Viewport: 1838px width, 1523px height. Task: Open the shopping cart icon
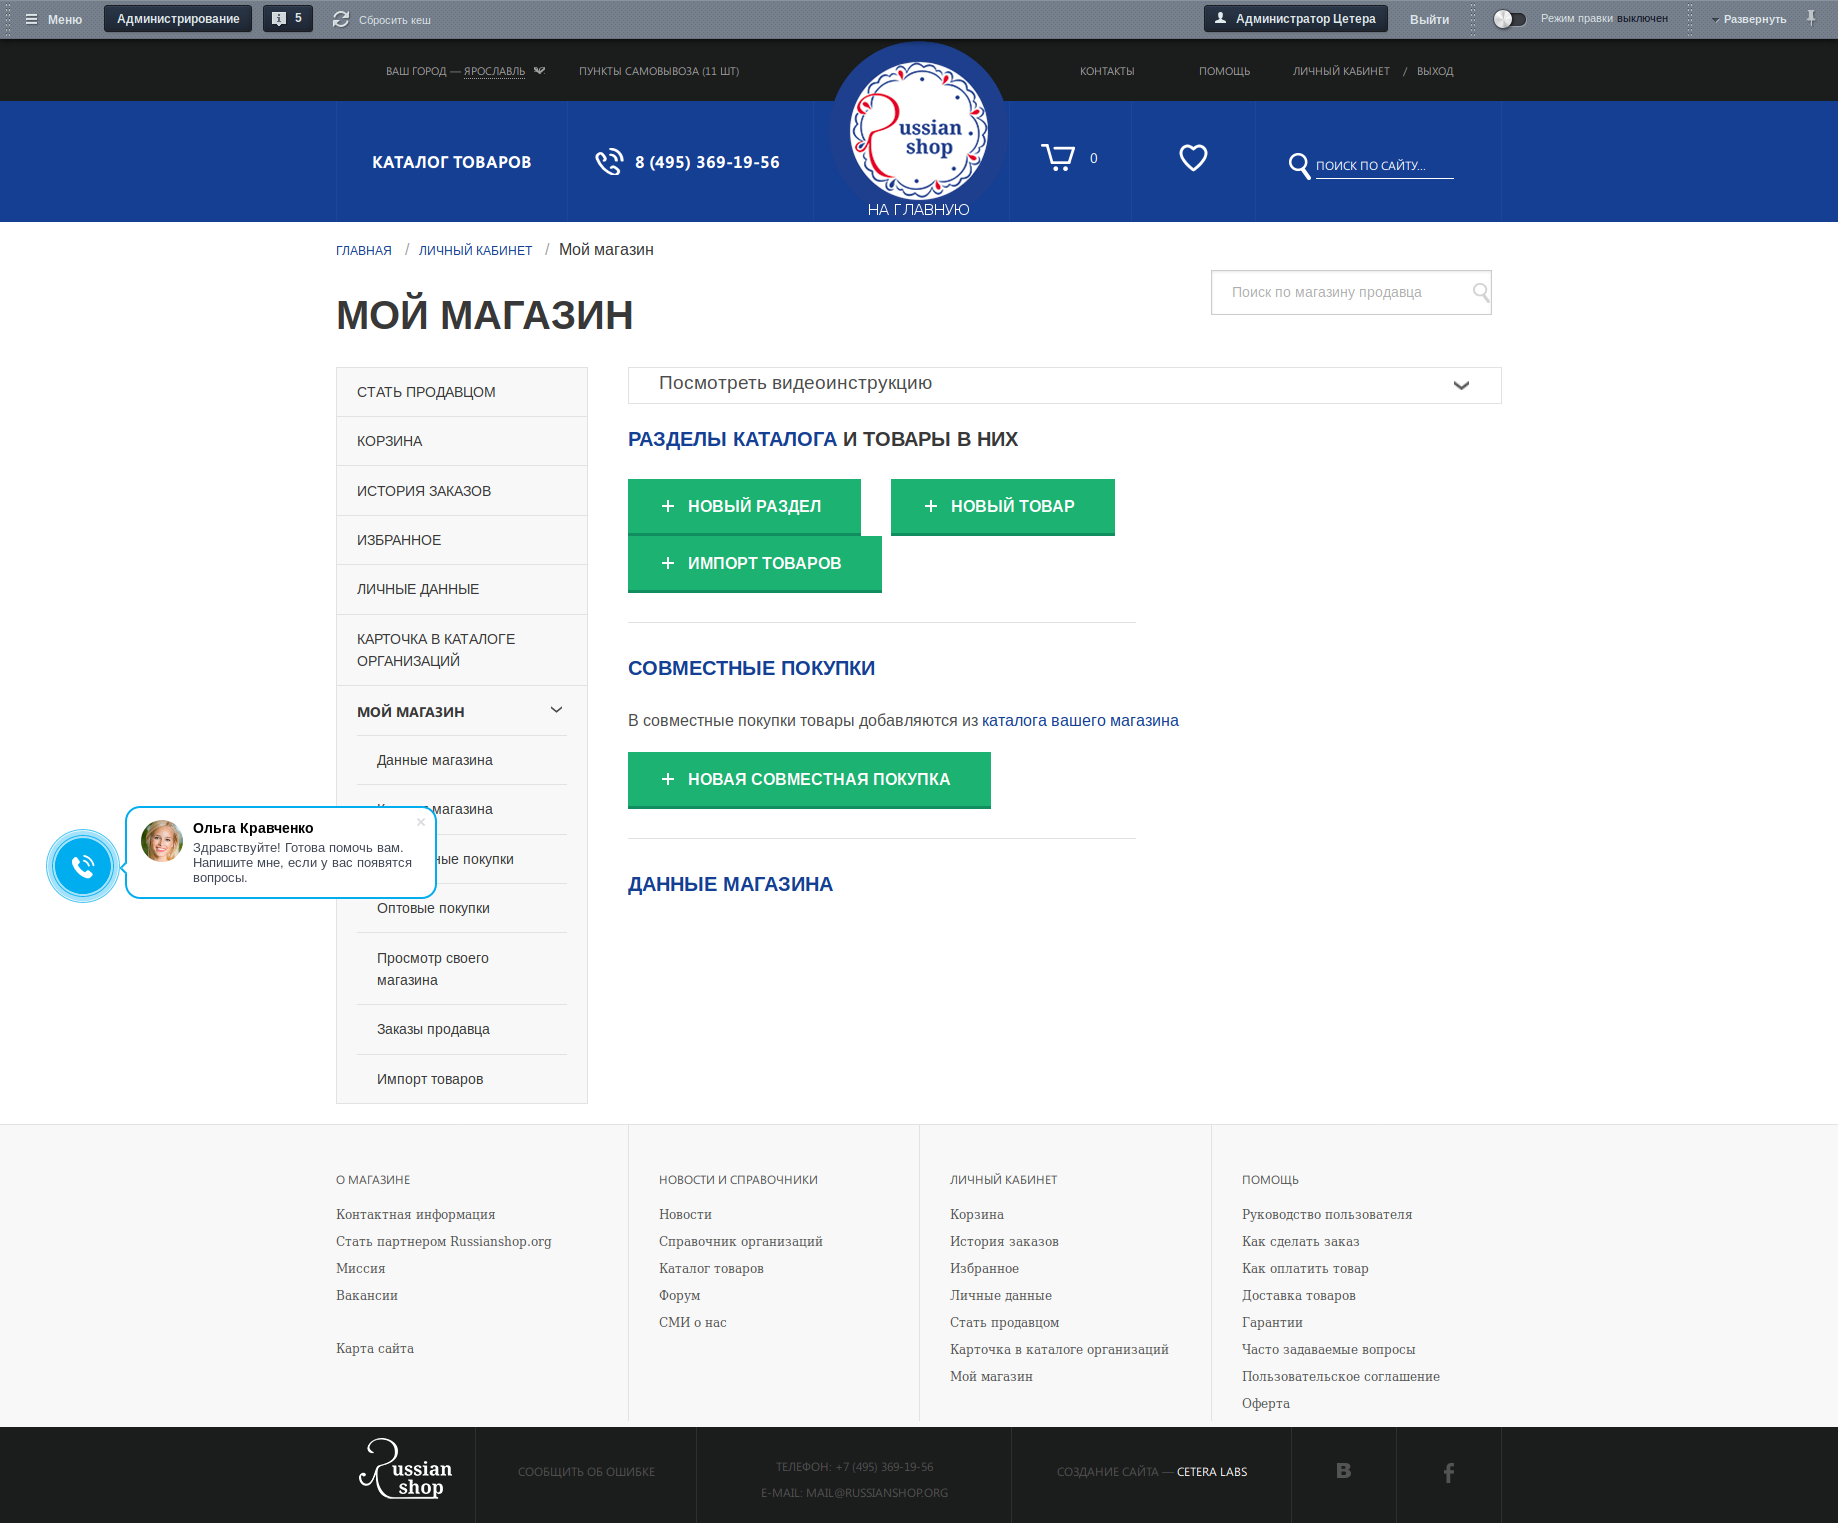coord(1058,158)
